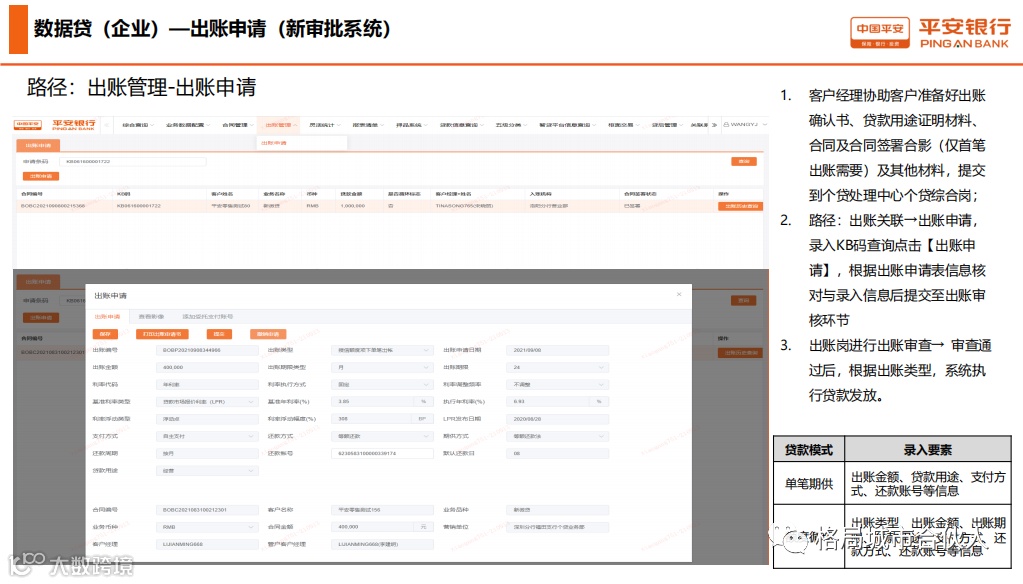Select 1,000,000 amount cell
Screen dimensions: 1023x584
[x=353, y=206]
